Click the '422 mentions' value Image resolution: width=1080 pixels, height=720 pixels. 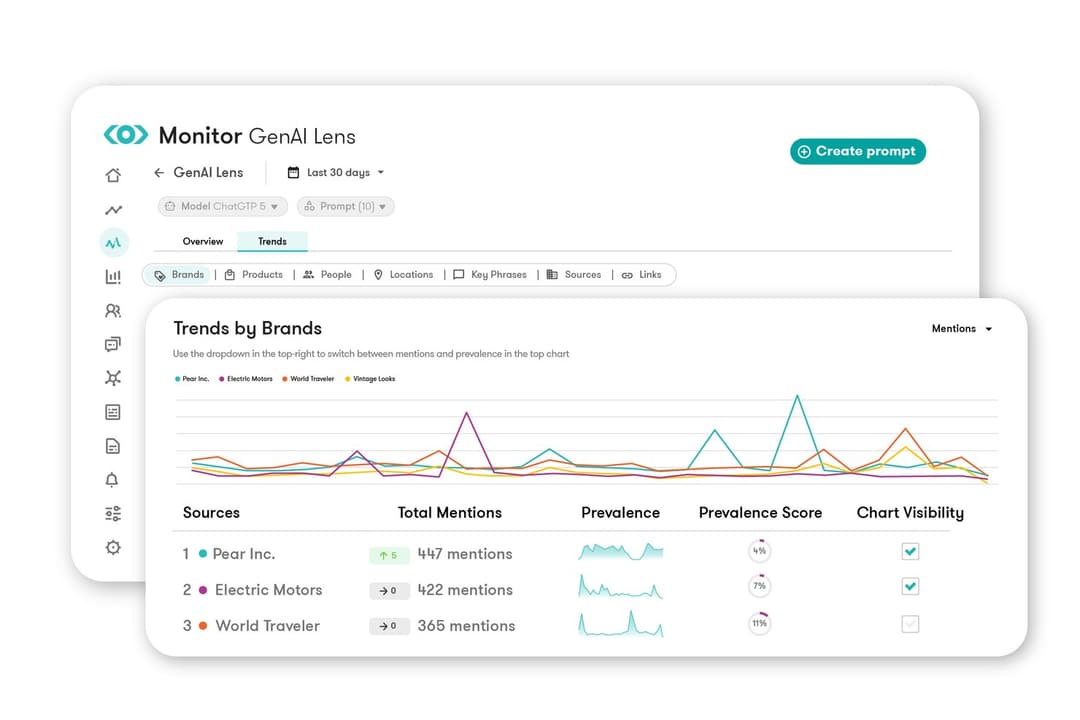click(465, 590)
